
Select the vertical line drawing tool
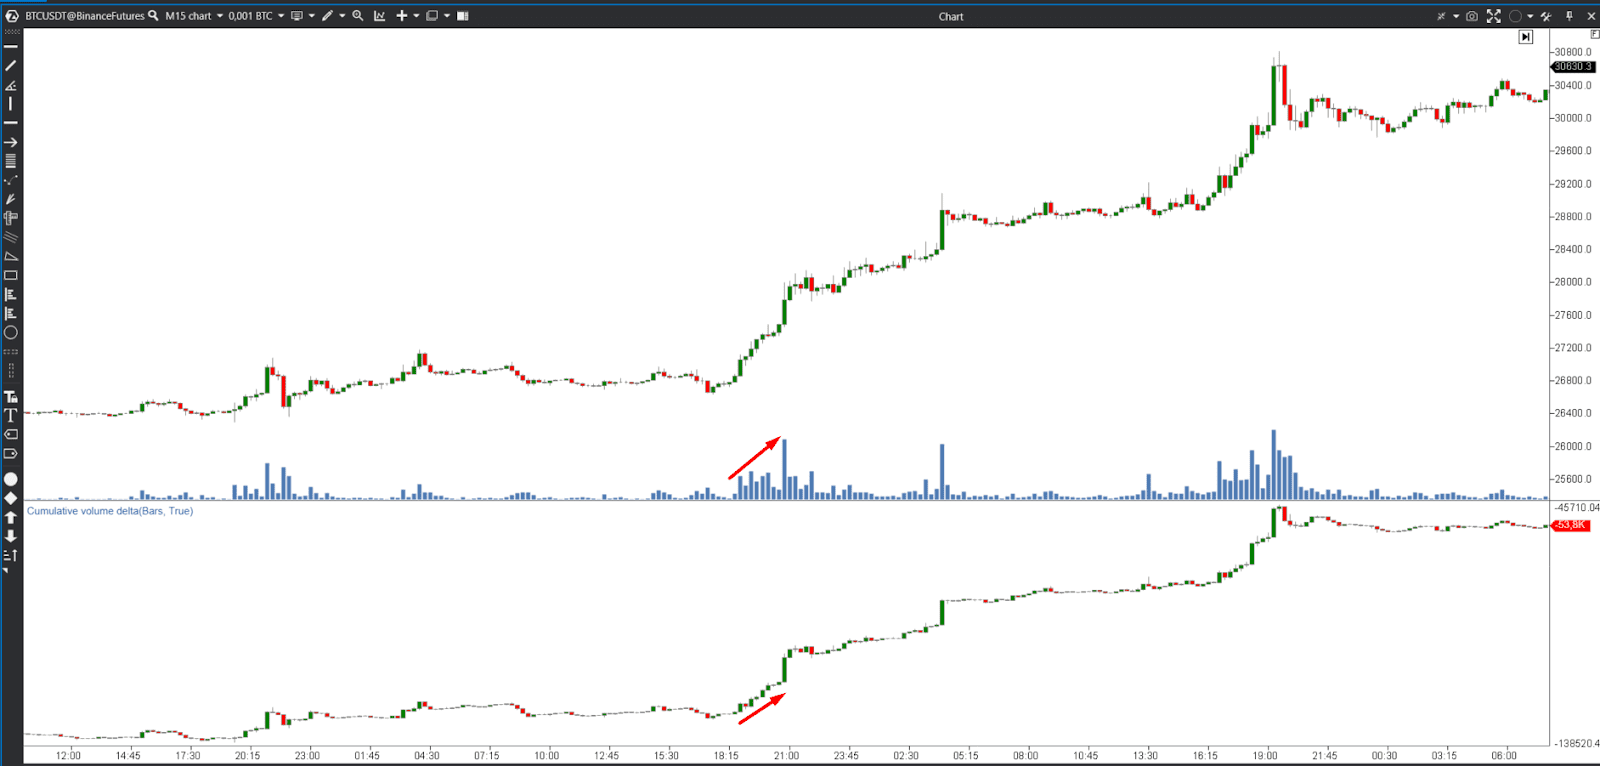click(x=11, y=104)
